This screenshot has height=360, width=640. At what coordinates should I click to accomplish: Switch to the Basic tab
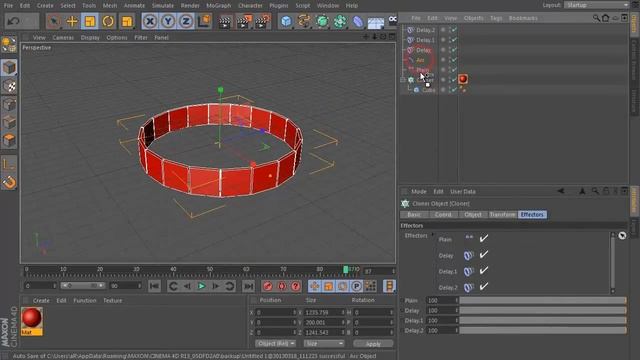pyautogui.click(x=414, y=215)
